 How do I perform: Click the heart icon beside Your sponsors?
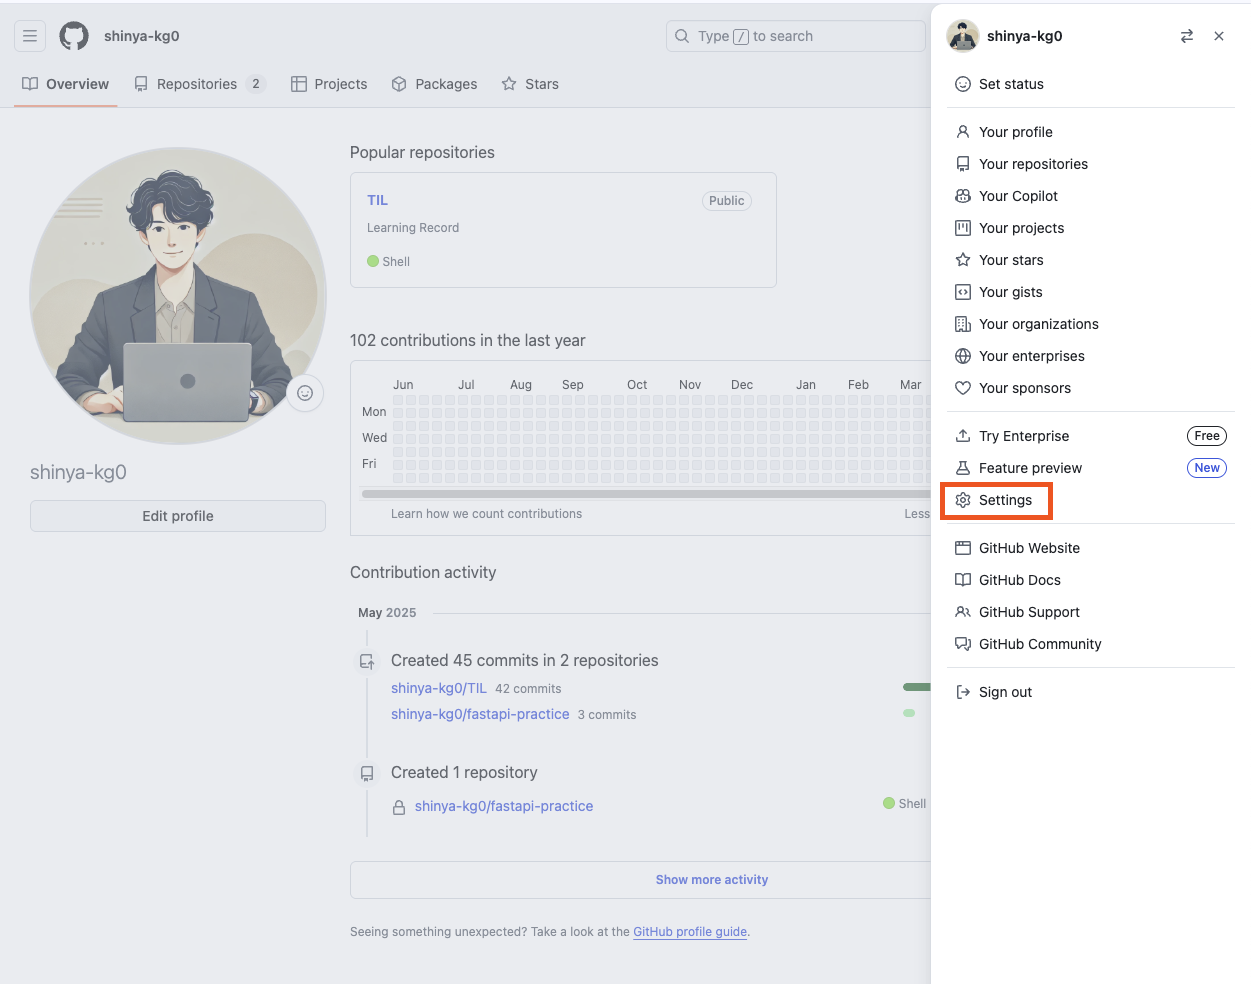[962, 388]
